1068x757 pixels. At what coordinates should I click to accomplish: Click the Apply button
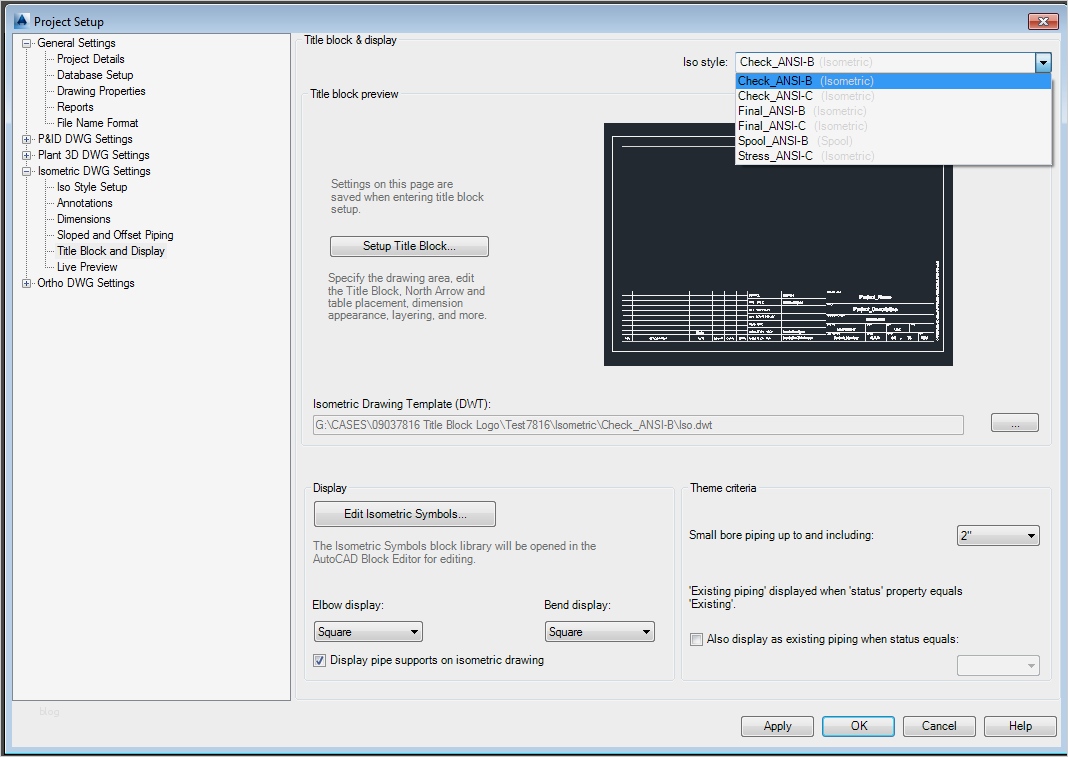pyautogui.click(x=777, y=726)
